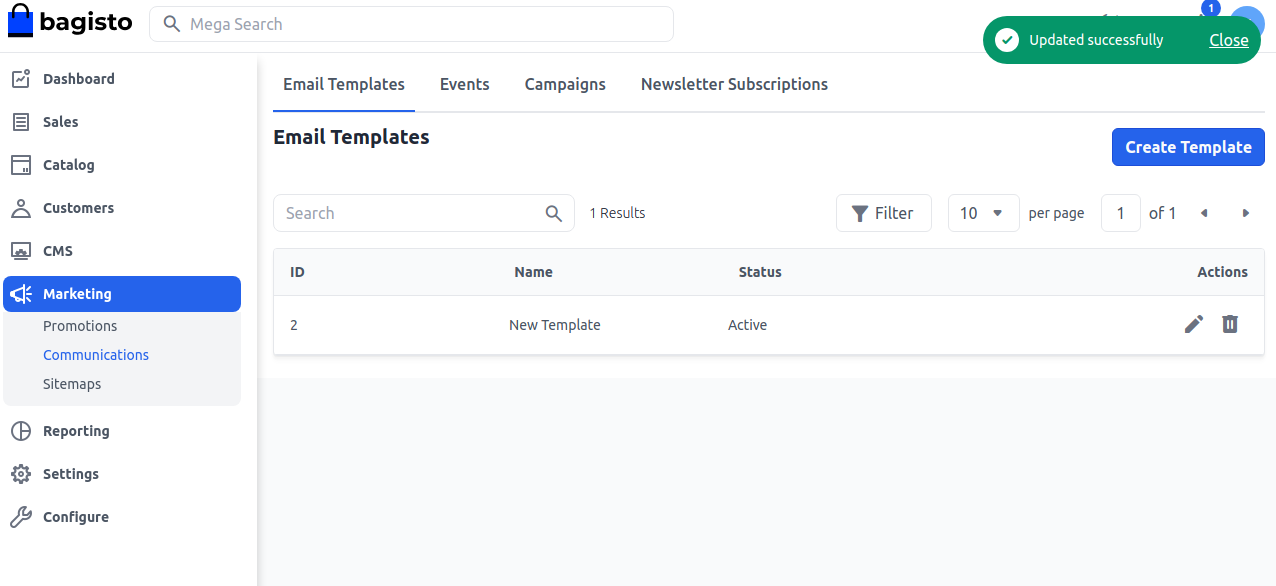The width and height of the screenshot is (1276, 586).
Task: Delete New Template using the trash icon
Action: tap(1230, 324)
